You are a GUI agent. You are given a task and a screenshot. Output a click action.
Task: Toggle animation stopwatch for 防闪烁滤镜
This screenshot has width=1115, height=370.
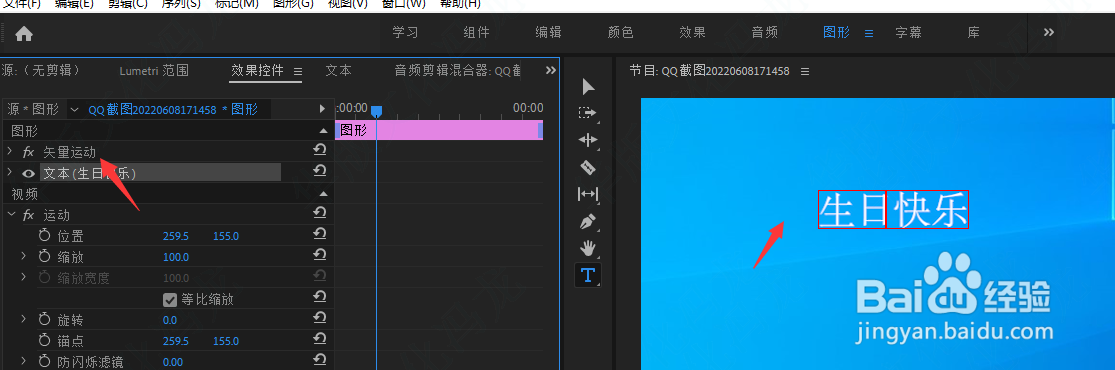pos(45,361)
